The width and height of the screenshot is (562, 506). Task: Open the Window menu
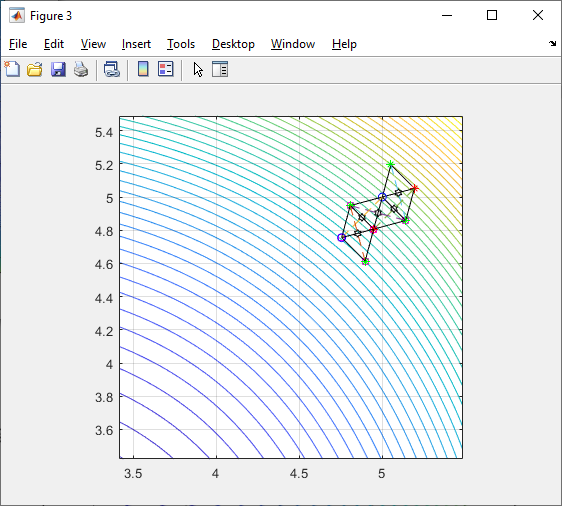293,44
